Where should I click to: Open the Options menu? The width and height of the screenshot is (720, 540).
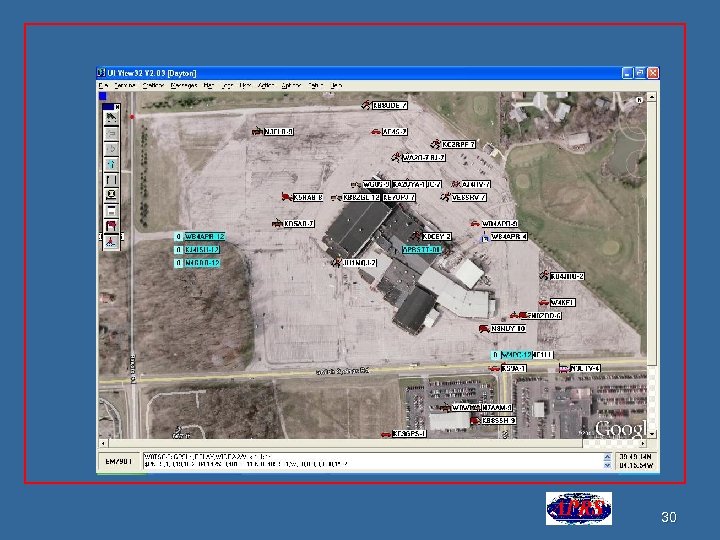point(291,85)
